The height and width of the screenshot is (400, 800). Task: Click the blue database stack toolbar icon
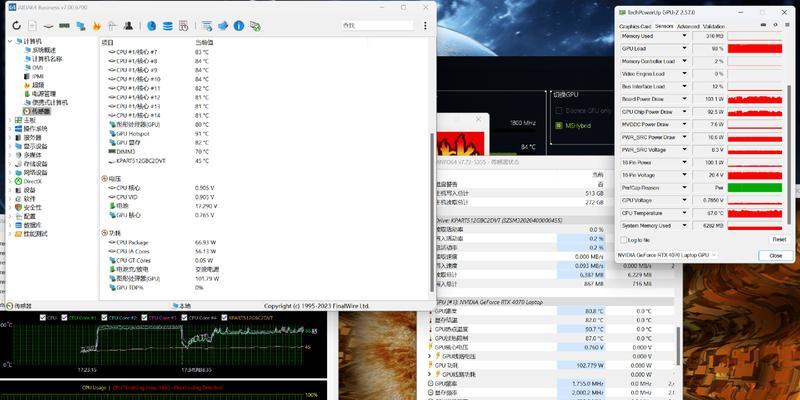coord(167,26)
